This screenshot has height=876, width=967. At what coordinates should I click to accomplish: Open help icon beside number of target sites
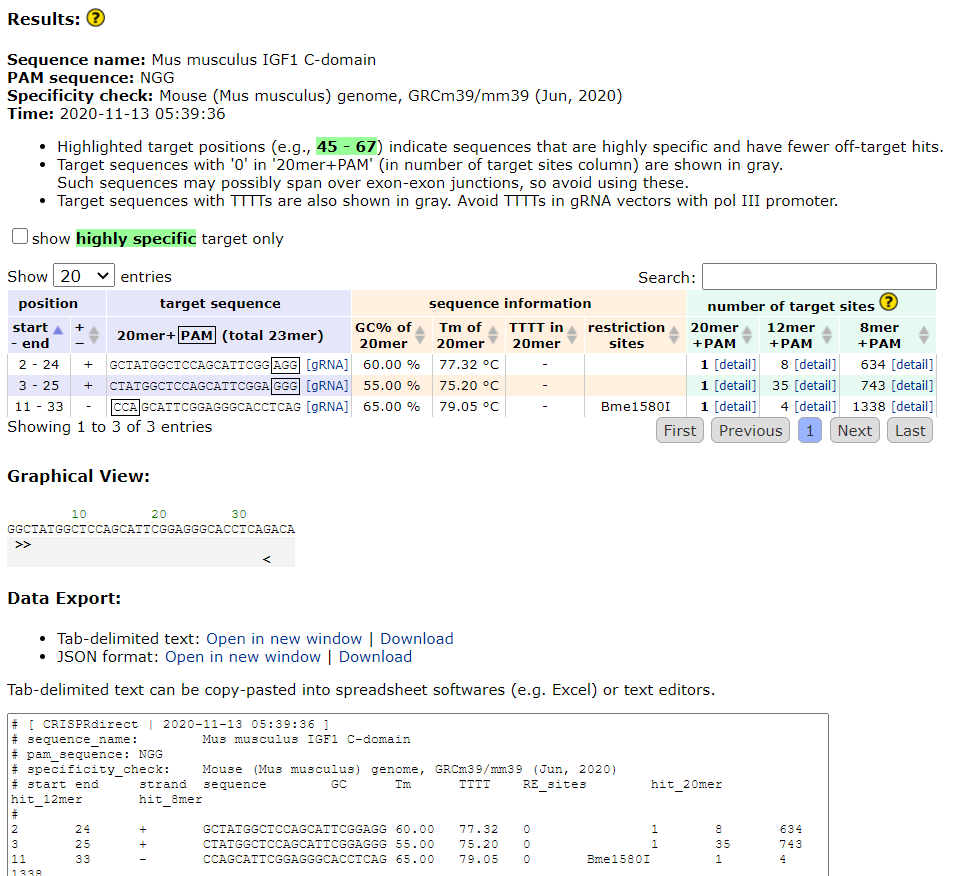click(889, 303)
